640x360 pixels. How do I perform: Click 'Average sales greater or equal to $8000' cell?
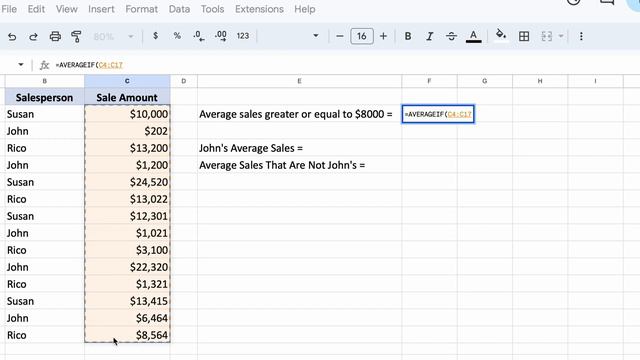pos(299,114)
